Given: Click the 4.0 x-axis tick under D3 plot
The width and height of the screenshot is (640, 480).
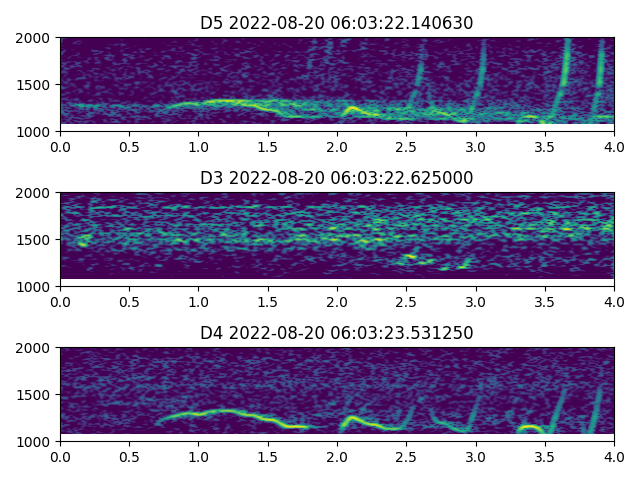Looking at the screenshot, I should click(613, 301).
